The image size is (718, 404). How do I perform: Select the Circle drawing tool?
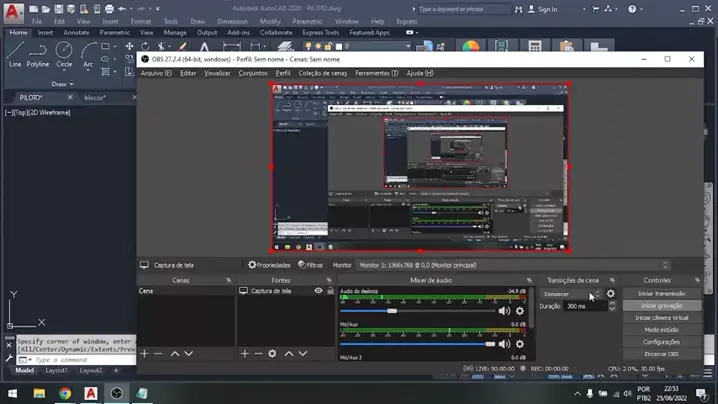point(64,53)
